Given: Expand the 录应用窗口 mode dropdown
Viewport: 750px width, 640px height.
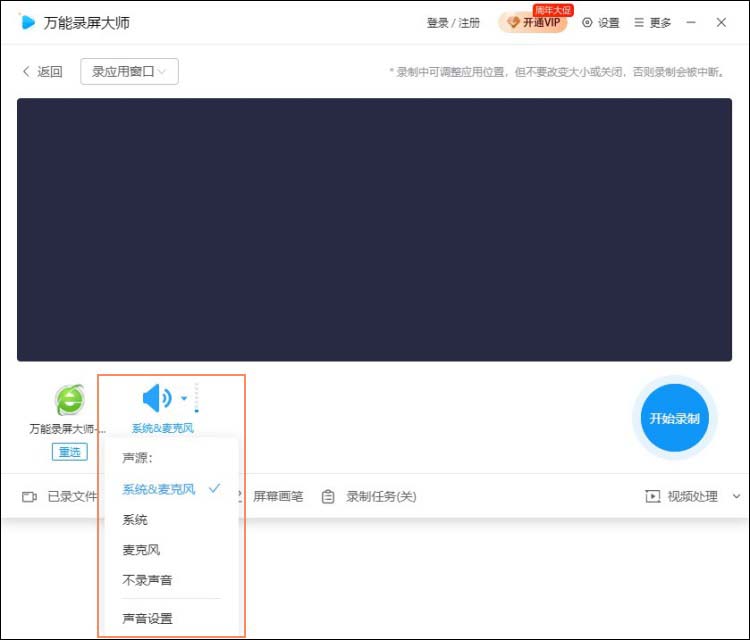Looking at the screenshot, I should point(129,71).
